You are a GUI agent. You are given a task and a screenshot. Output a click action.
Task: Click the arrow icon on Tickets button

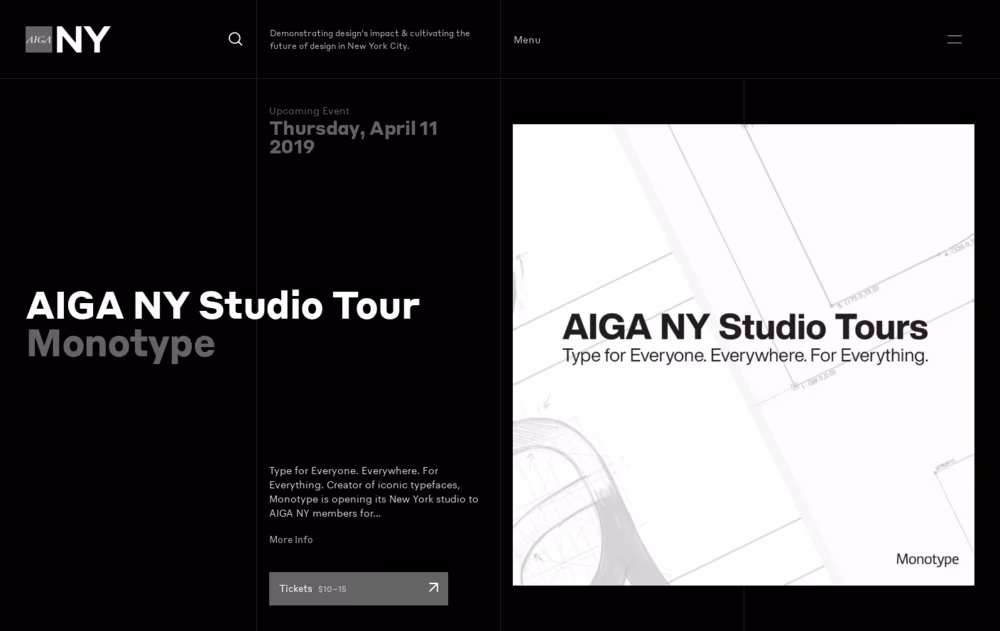tap(433, 587)
